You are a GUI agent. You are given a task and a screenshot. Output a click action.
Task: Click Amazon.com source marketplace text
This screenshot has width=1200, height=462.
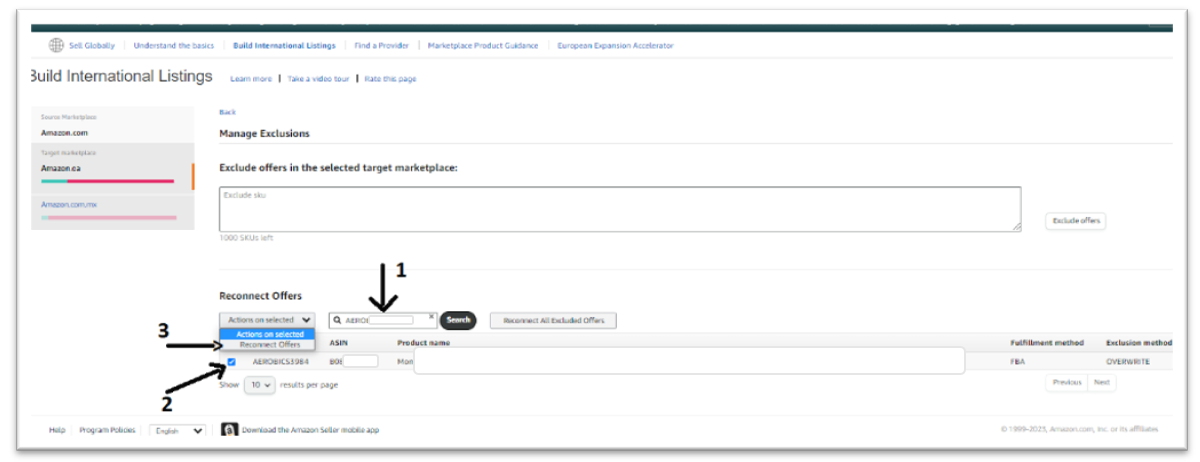[x=64, y=132]
